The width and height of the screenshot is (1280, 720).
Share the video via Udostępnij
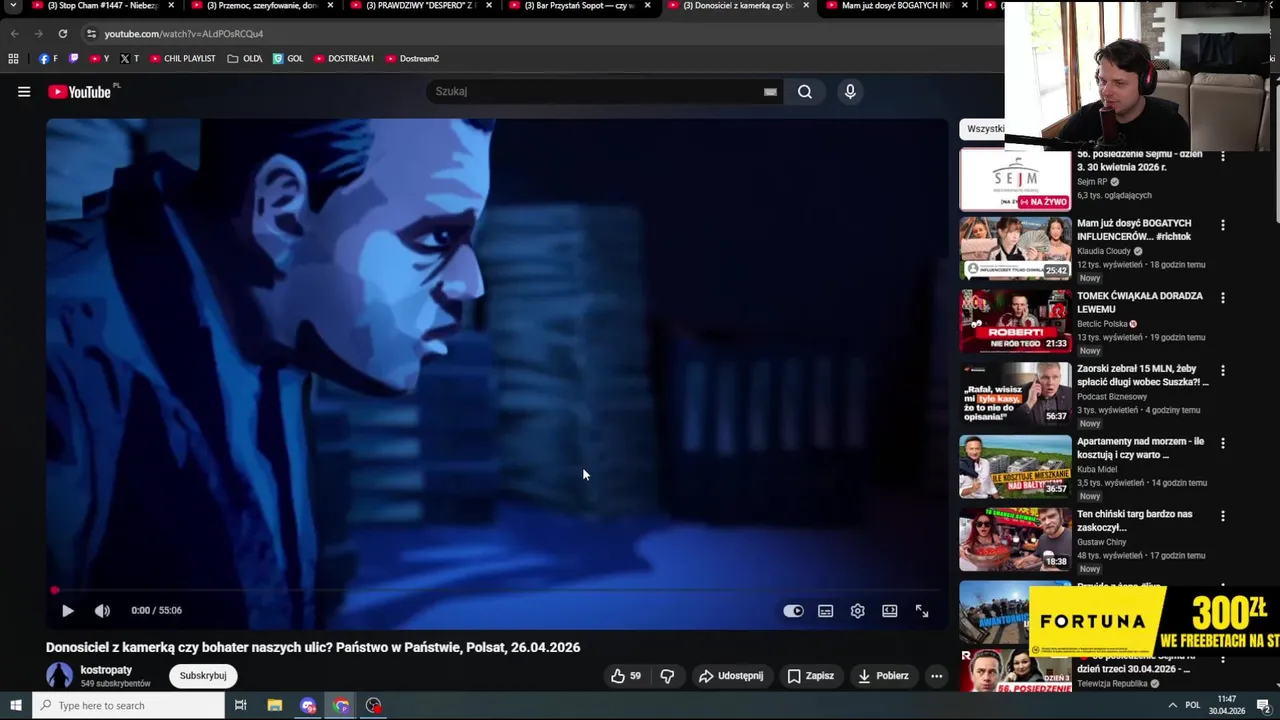coord(731,676)
